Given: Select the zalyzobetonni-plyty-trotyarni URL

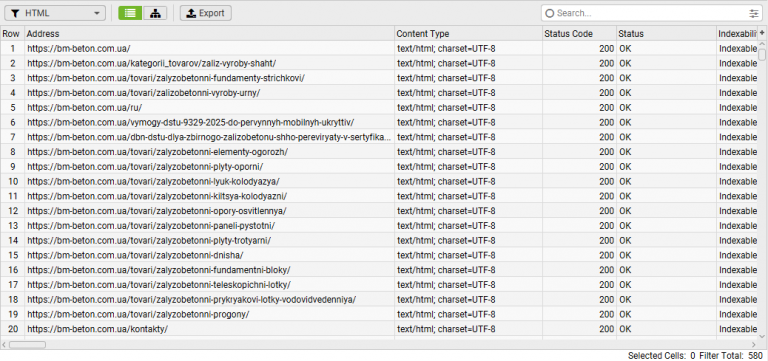Looking at the screenshot, I should (x=149, y=240).
